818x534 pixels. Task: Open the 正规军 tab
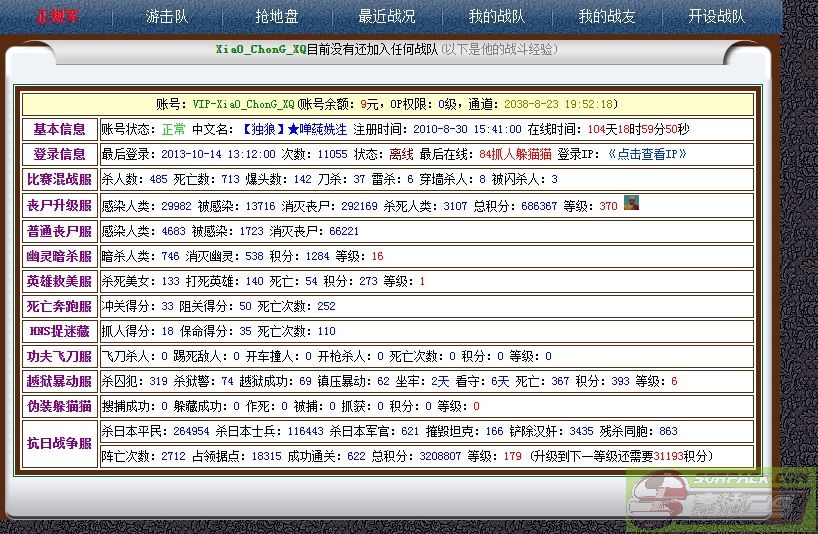58,17
